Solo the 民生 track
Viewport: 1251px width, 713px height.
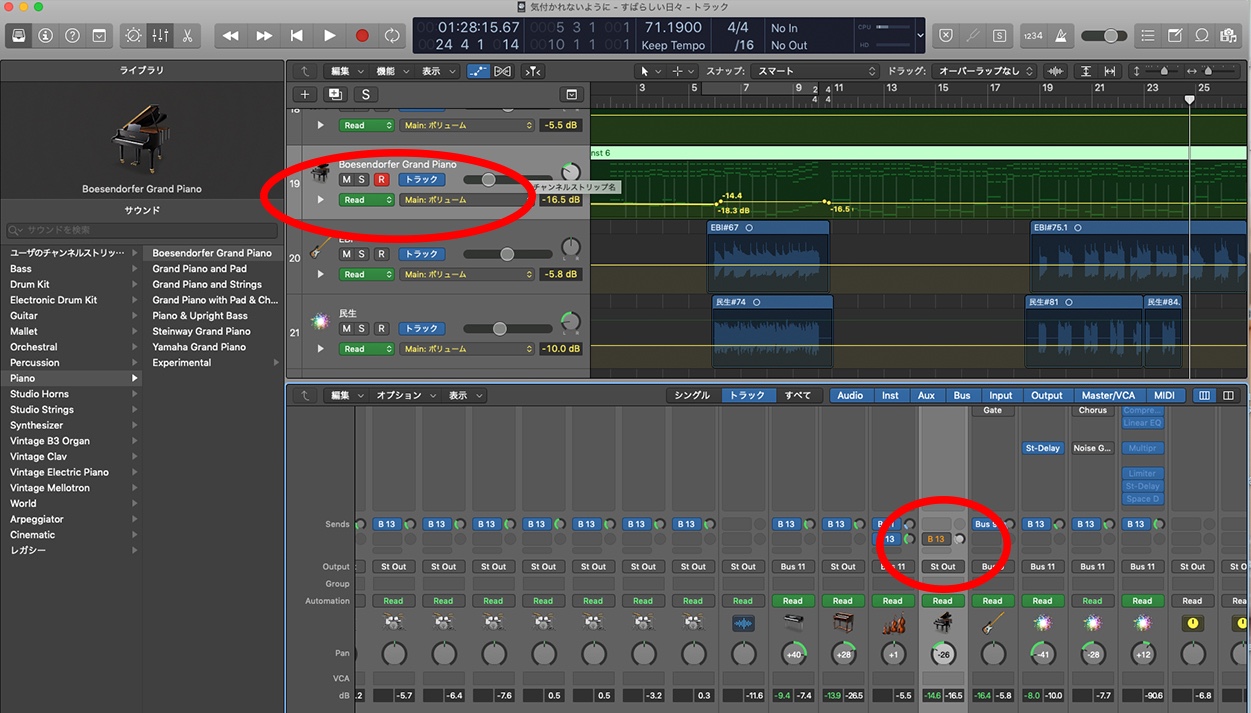pyautogui.click(x=362, y=329)
